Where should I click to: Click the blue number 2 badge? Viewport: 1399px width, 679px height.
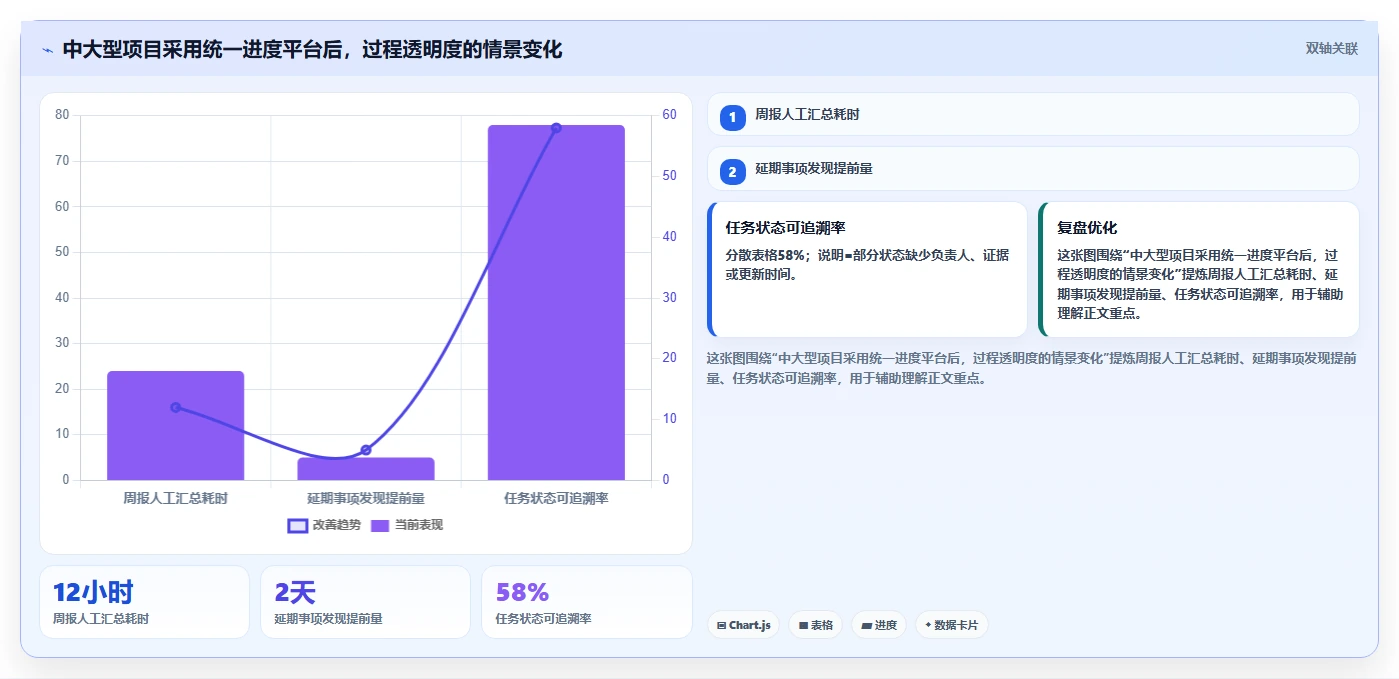(x=732, y=172)
